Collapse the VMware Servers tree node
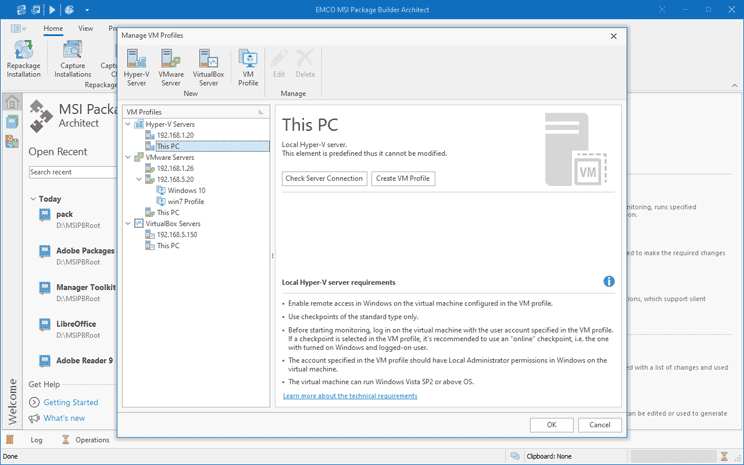The width and height of the screenshot is (744, 465). (128, 157)
